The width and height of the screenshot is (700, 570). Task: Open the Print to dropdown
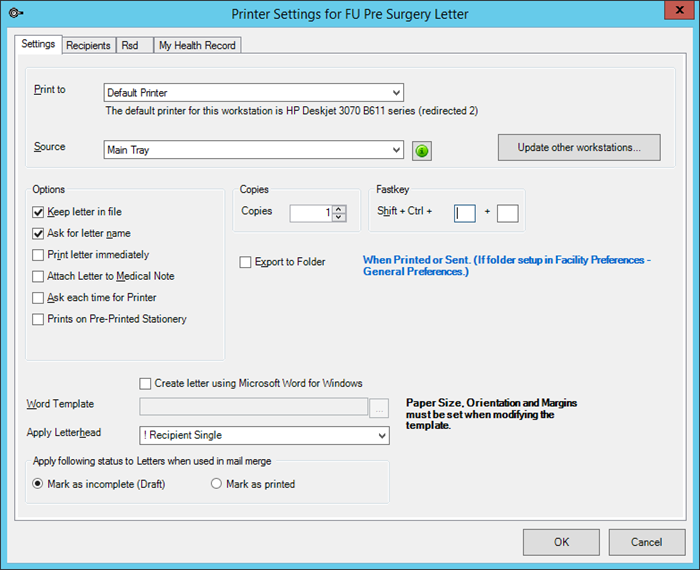396,93
